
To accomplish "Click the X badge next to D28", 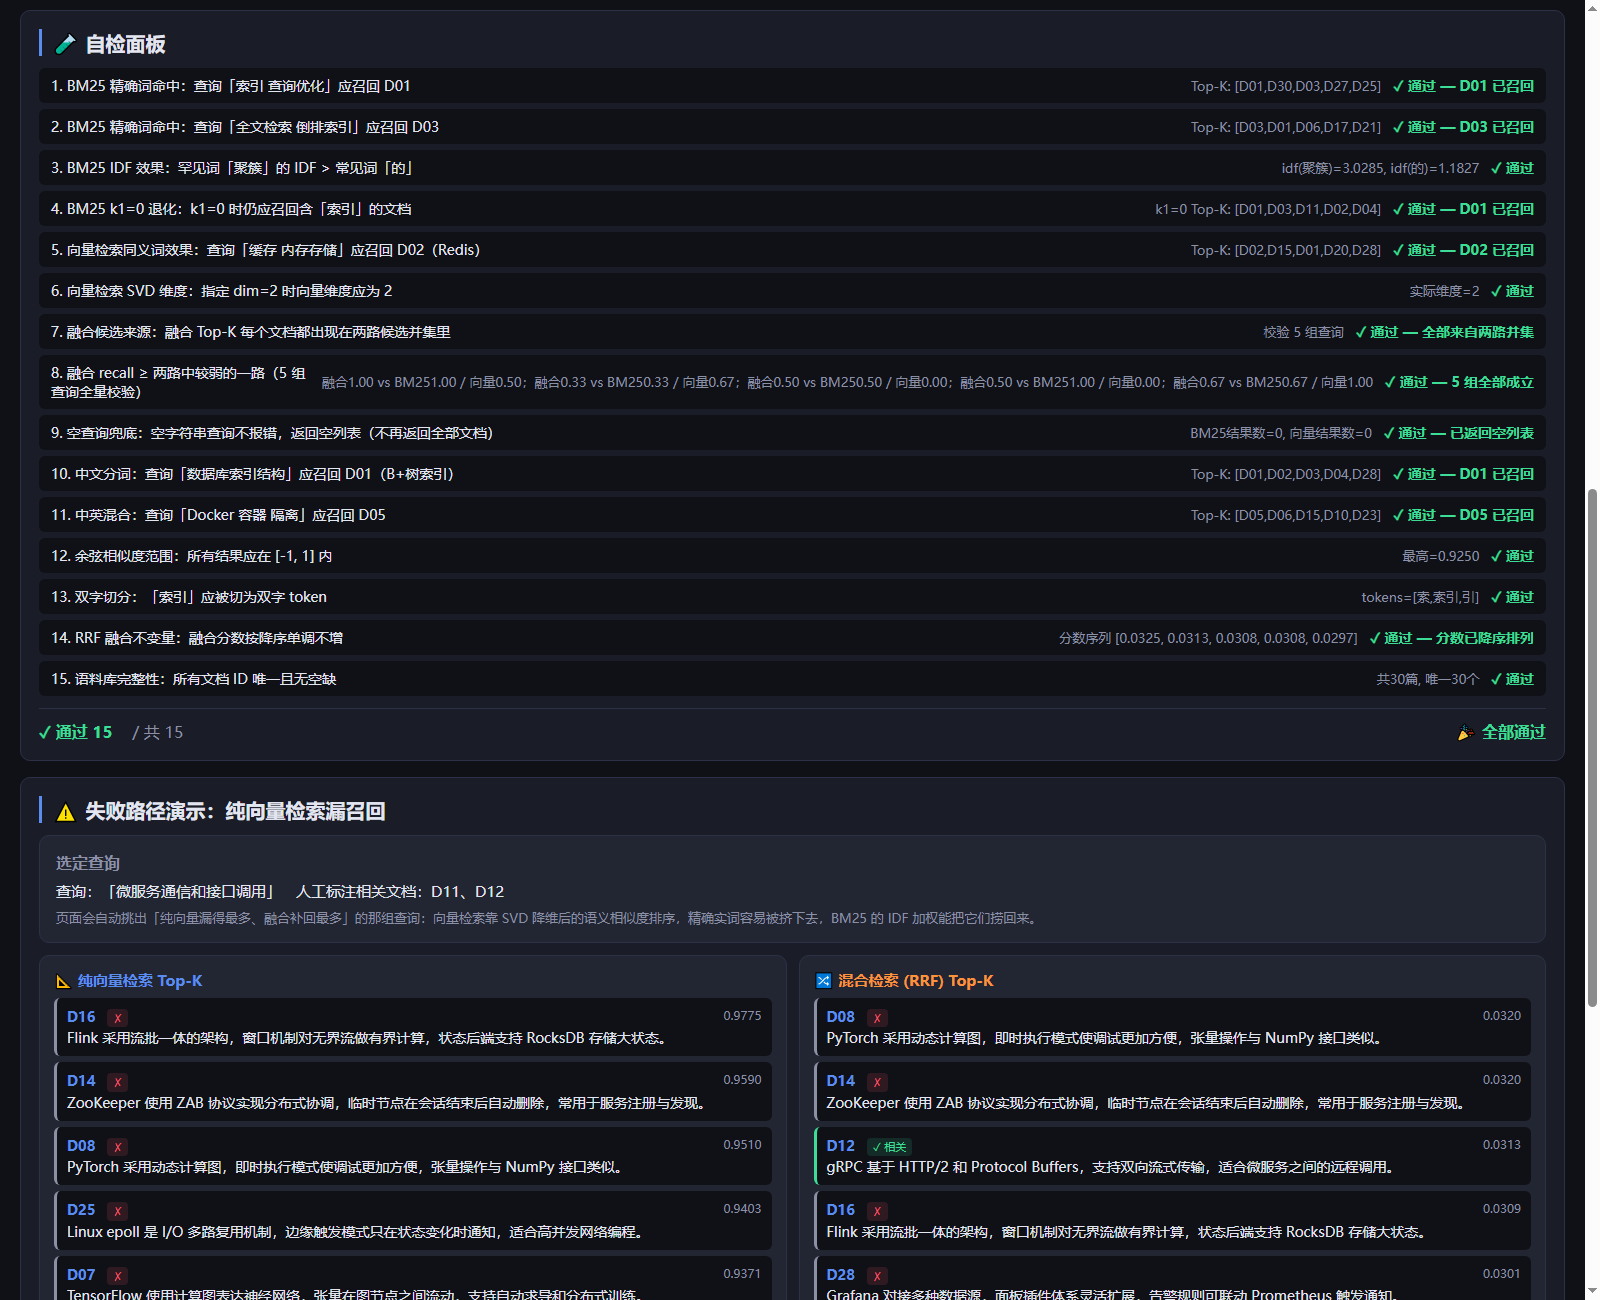I will (x=877, y=1276).
